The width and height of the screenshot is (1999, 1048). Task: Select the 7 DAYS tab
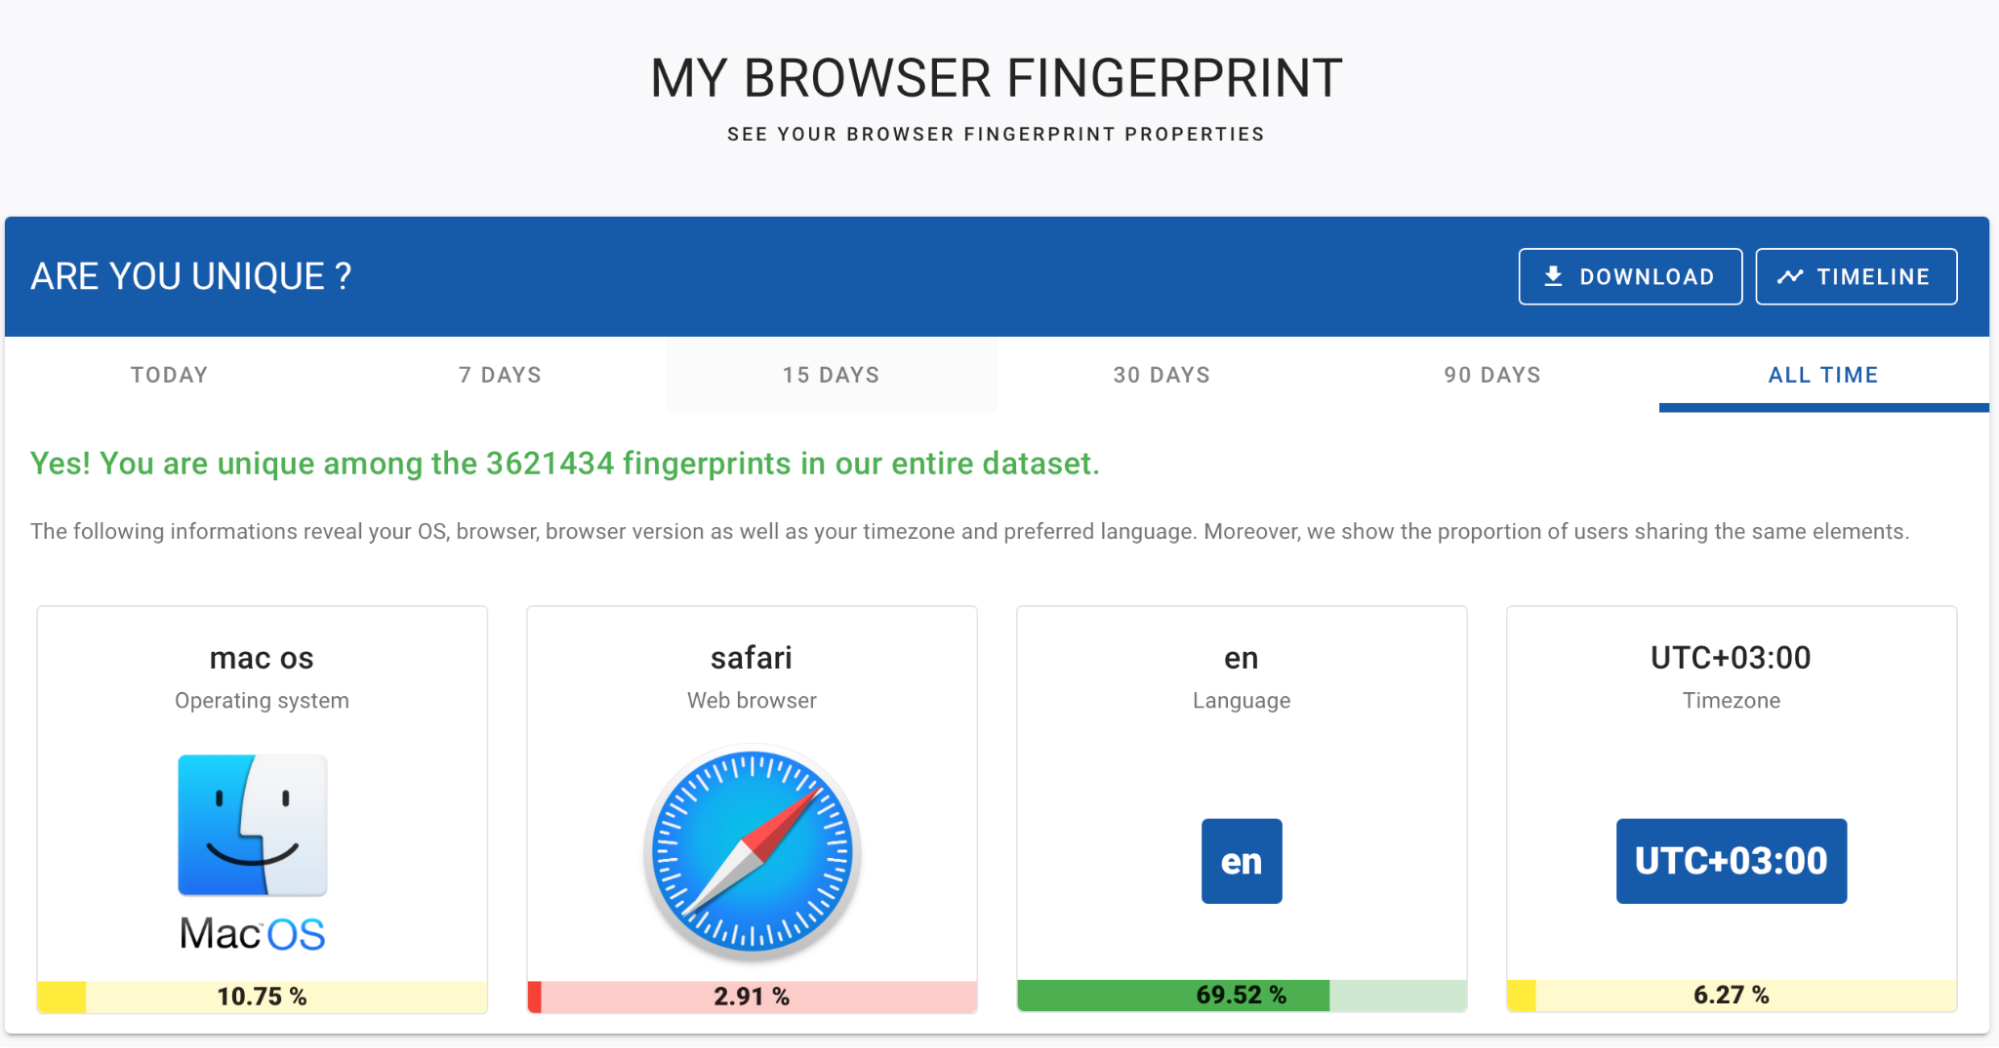500,375
